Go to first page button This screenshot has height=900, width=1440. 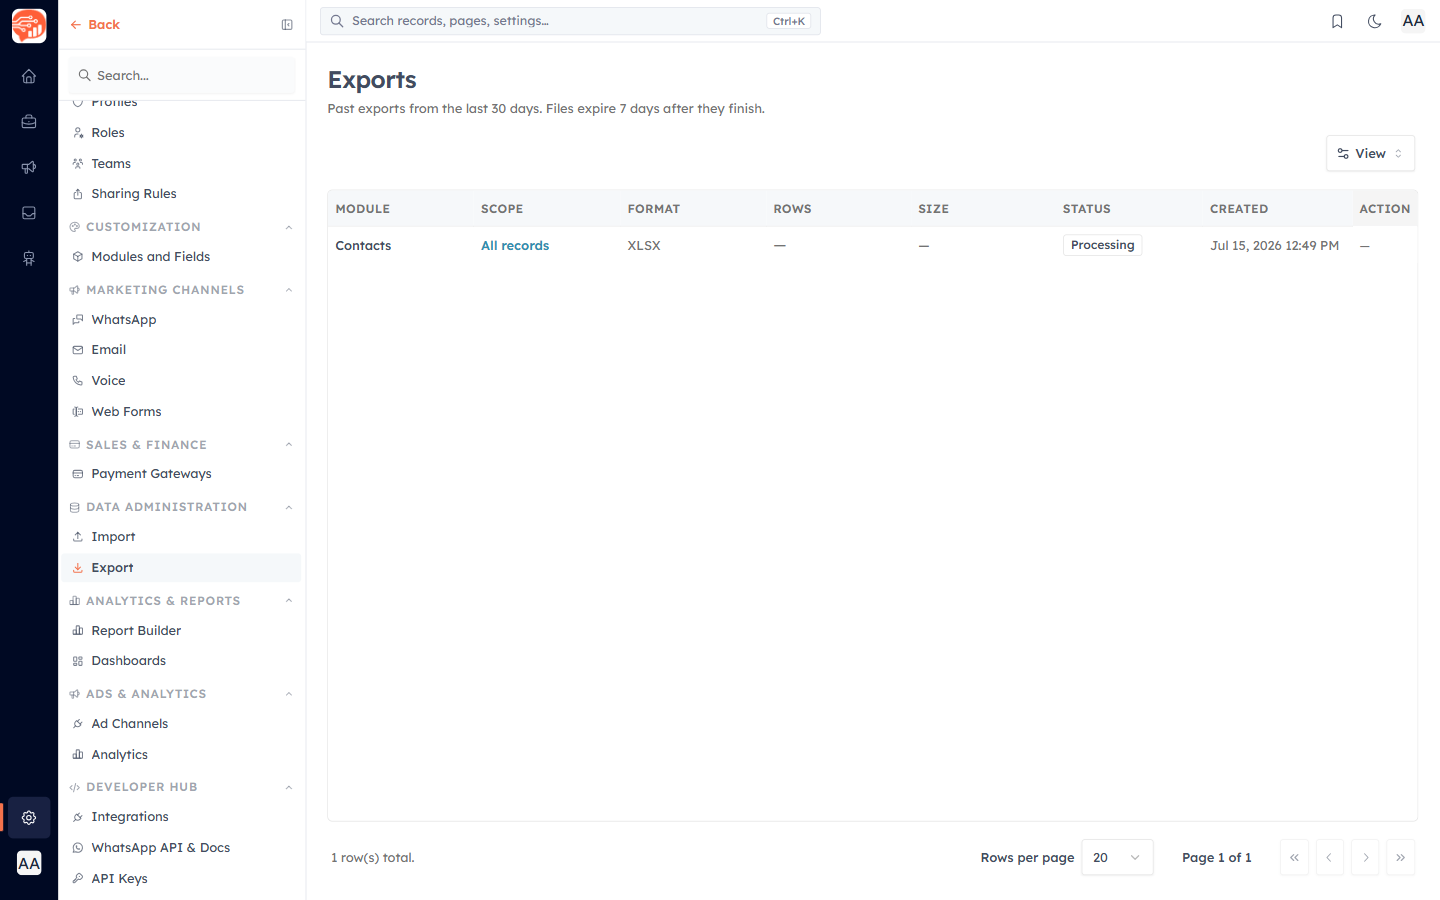point(1294,857)
